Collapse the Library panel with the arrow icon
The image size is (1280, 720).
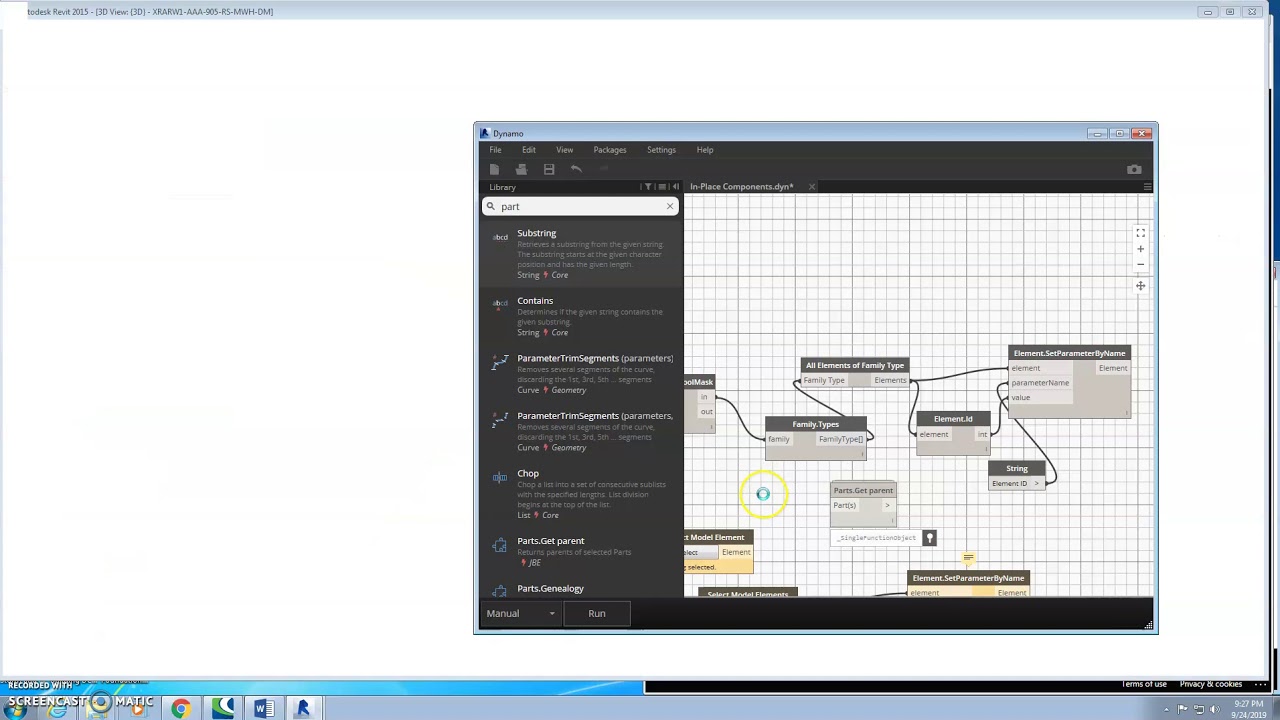tap(676, 187)
